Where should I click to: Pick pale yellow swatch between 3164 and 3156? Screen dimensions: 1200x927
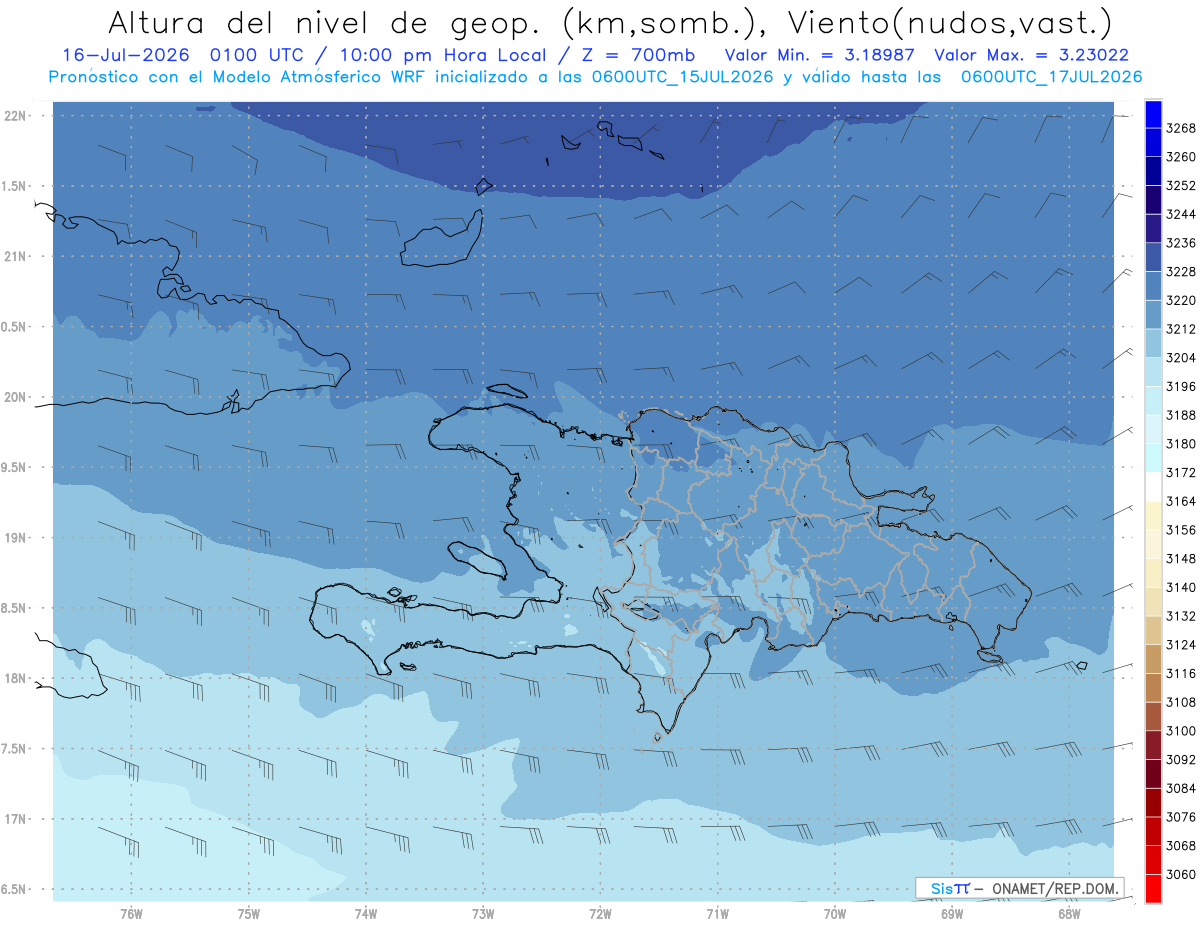[1153, 515]
